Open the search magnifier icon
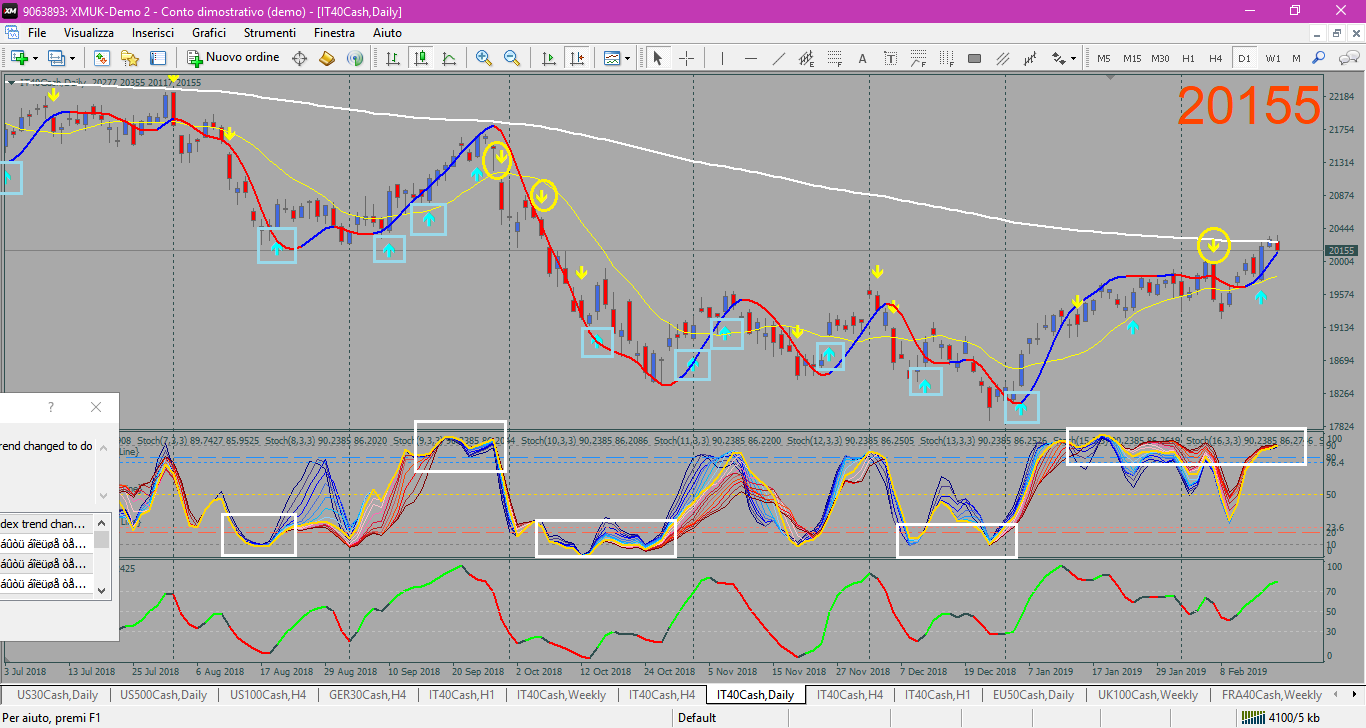Viewport: 1366px width, 728px height. point(1319,58)
